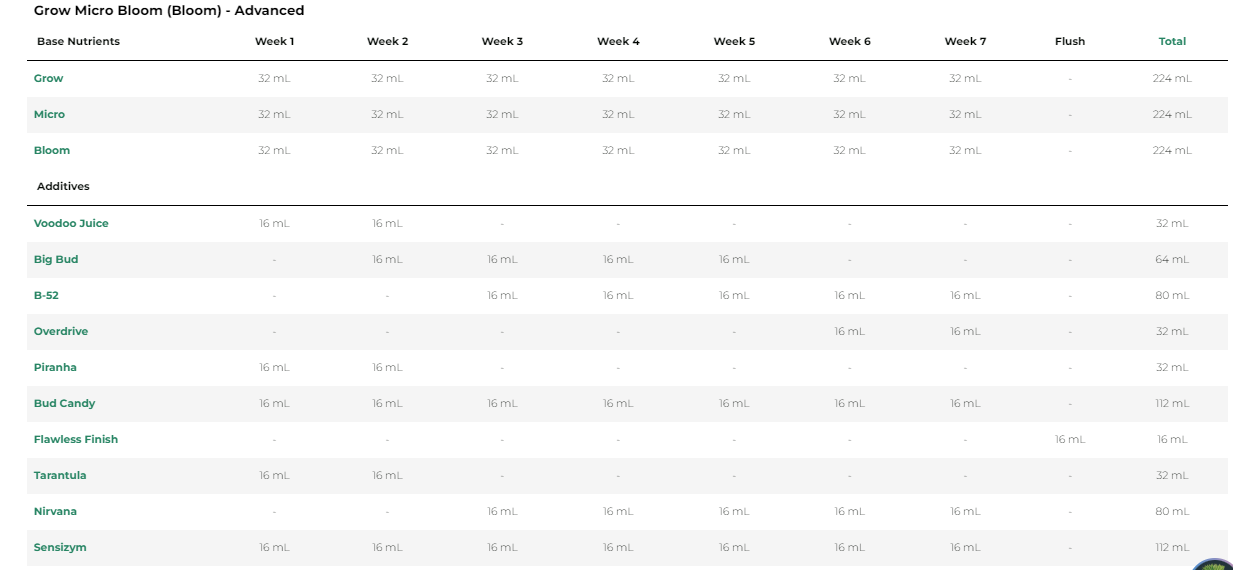
Task: Open the Overdrive product link
Action: (x=63, y=331)
